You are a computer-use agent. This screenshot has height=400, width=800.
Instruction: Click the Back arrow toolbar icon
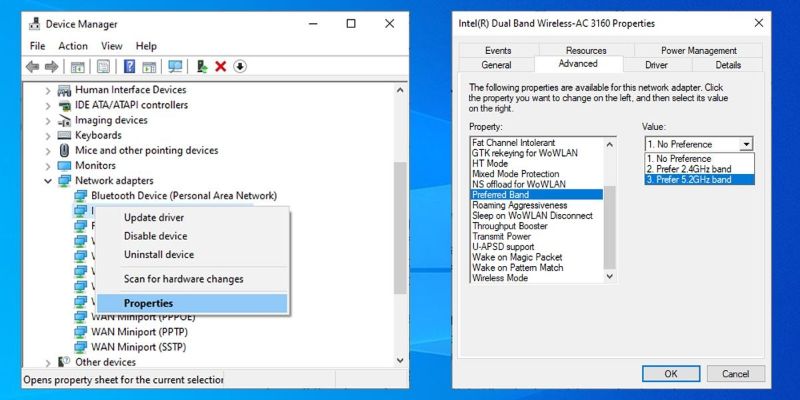32,67
